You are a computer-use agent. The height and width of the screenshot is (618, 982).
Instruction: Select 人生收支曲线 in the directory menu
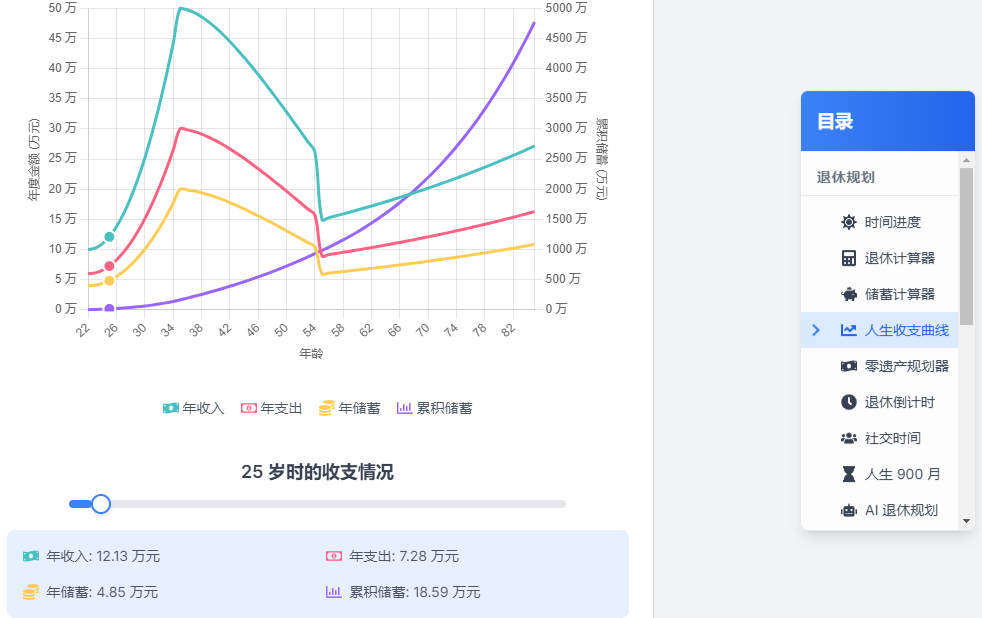903,329
